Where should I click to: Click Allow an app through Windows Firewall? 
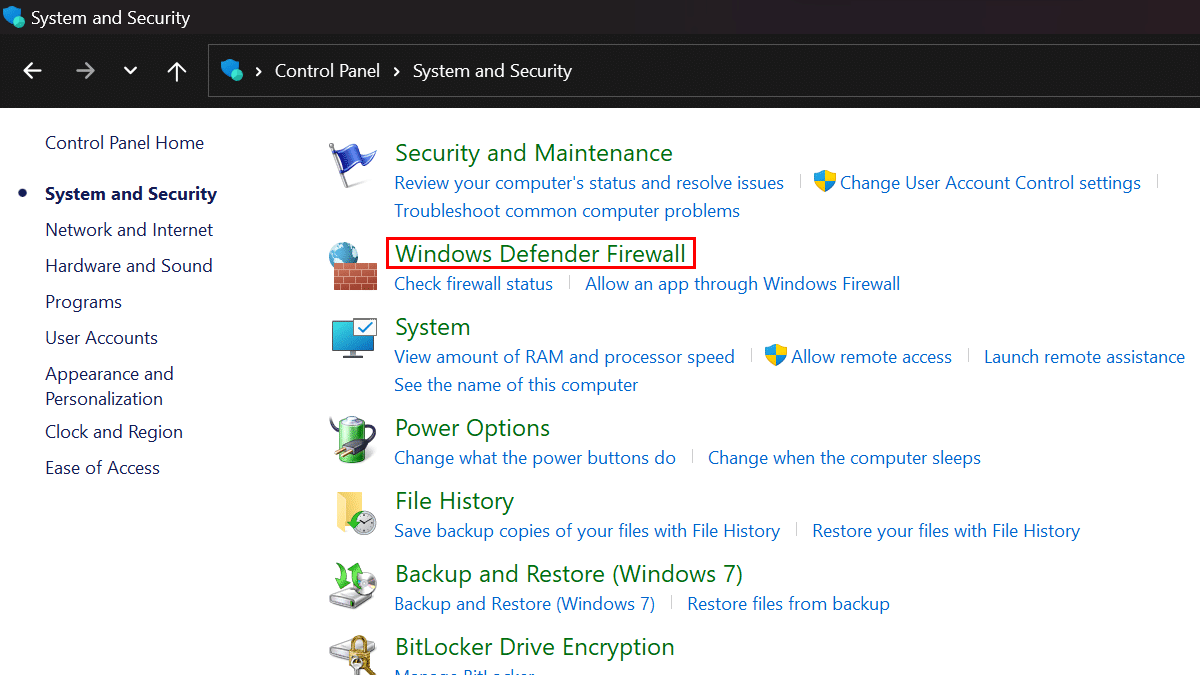[x=742, y=284]
